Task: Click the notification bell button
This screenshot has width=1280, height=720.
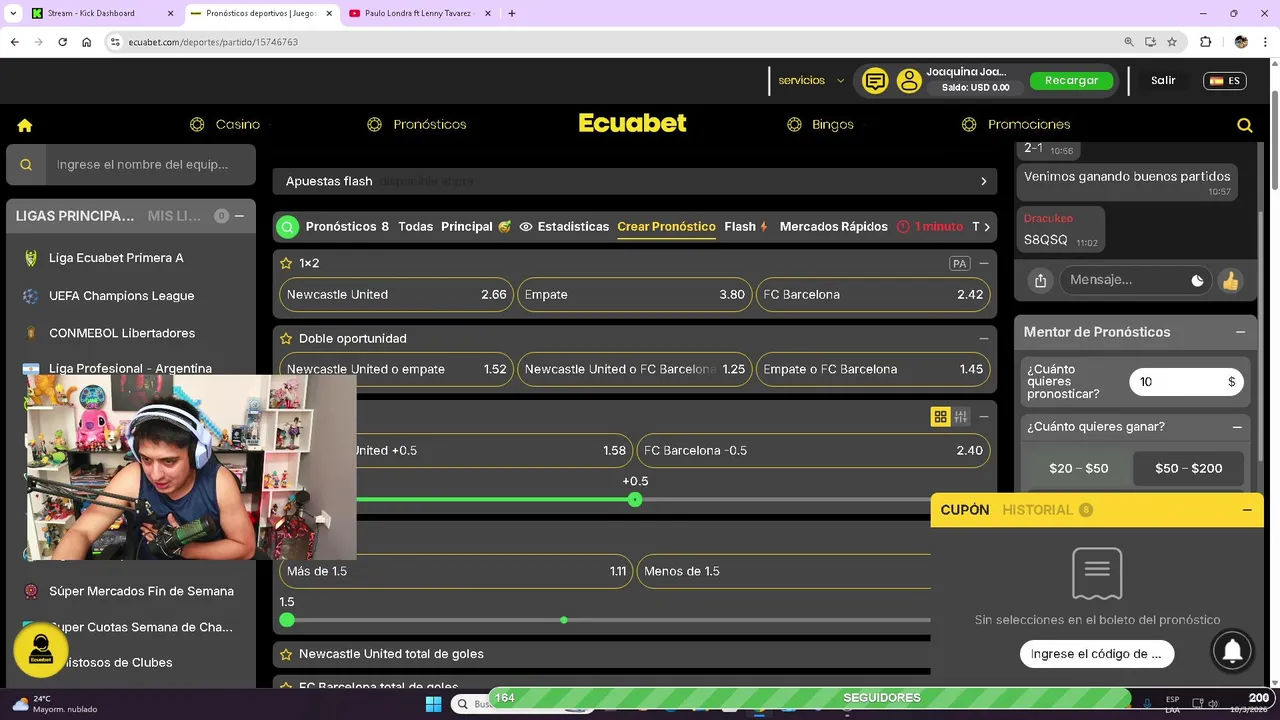Action: [x=1233, y=651]
